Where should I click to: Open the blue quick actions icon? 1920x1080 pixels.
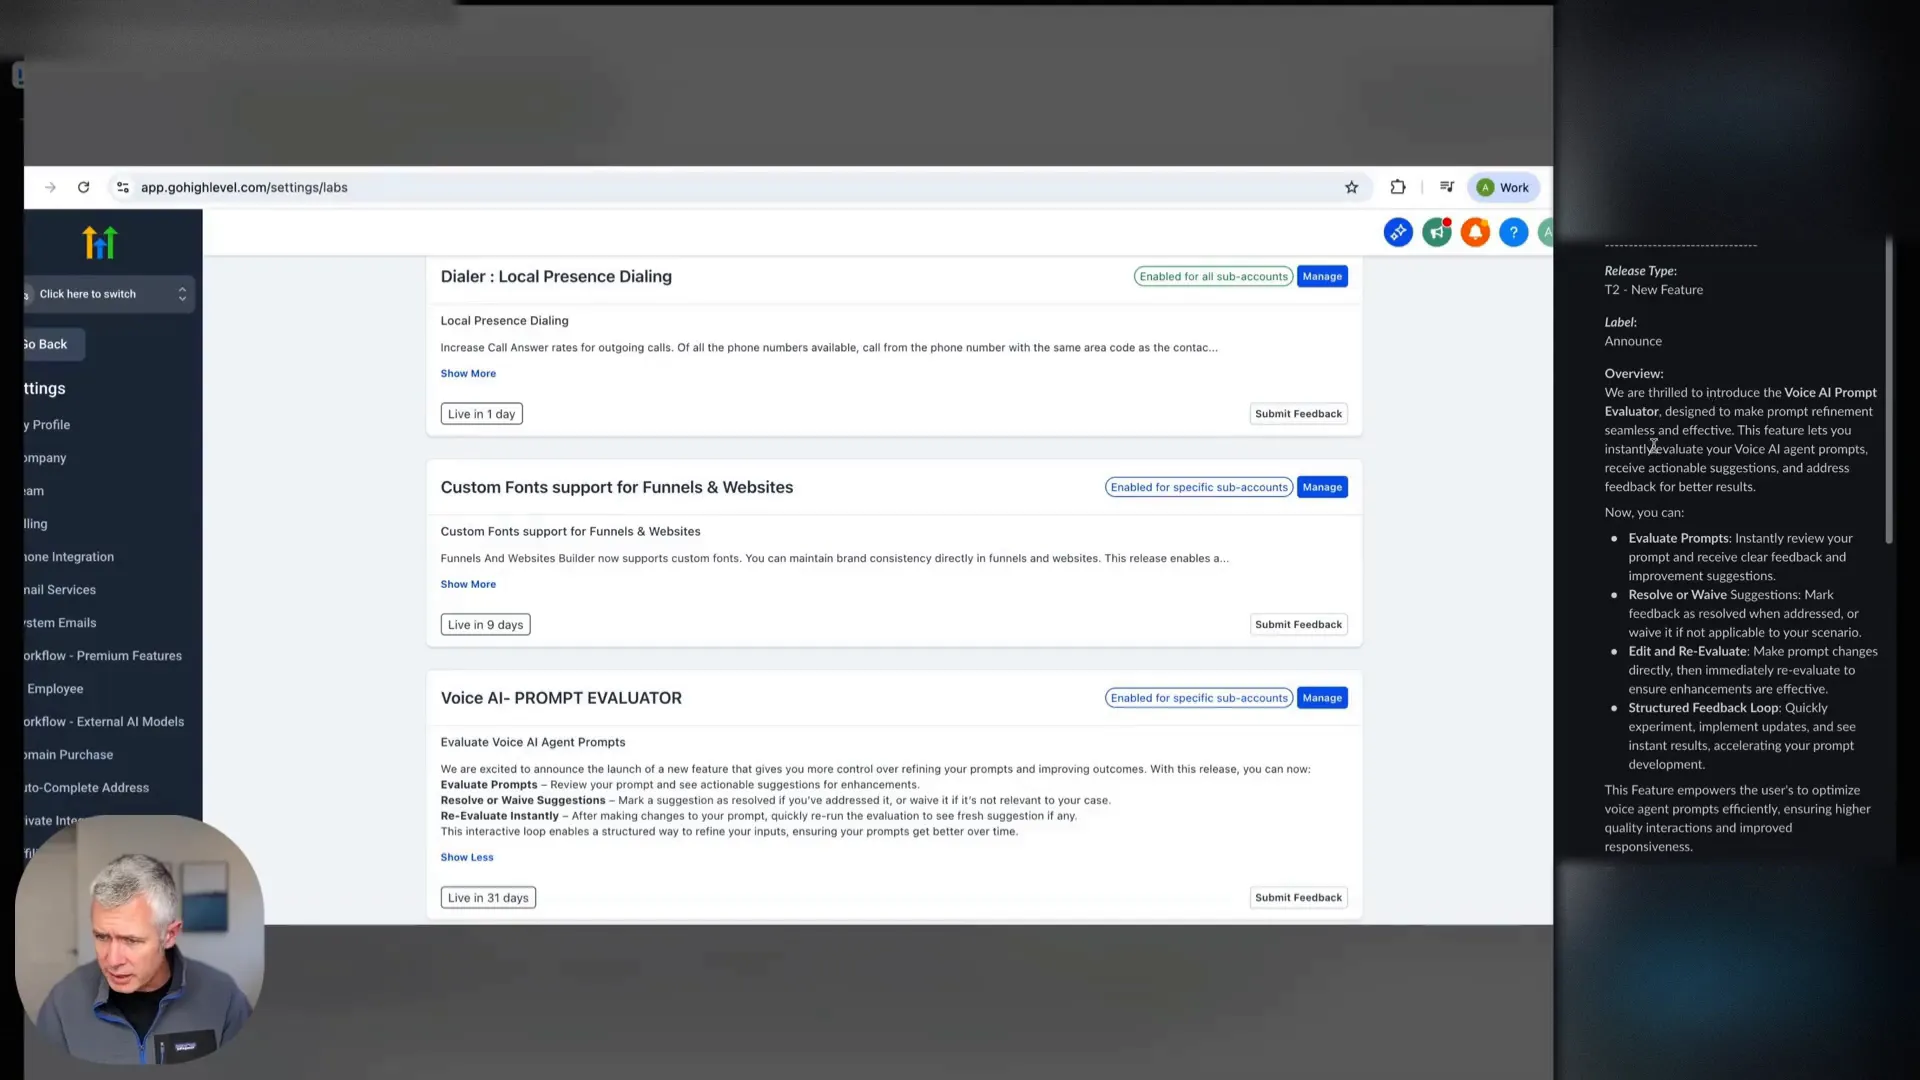pos(1398,232)
